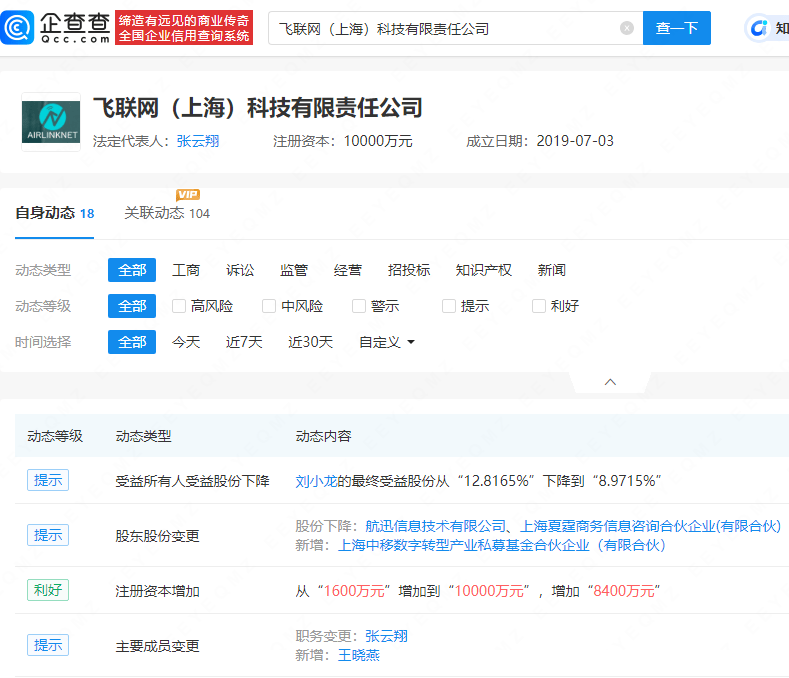Viewport: 789px width, 678px height.
Task: Click the "10000万元" red value in capital row
Action: tap(489, 591)
